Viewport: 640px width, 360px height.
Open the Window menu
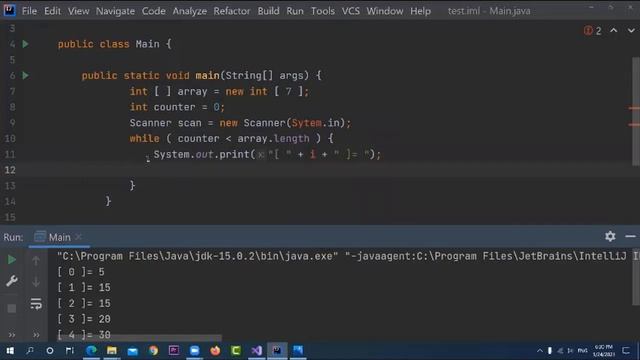point(384,11)
